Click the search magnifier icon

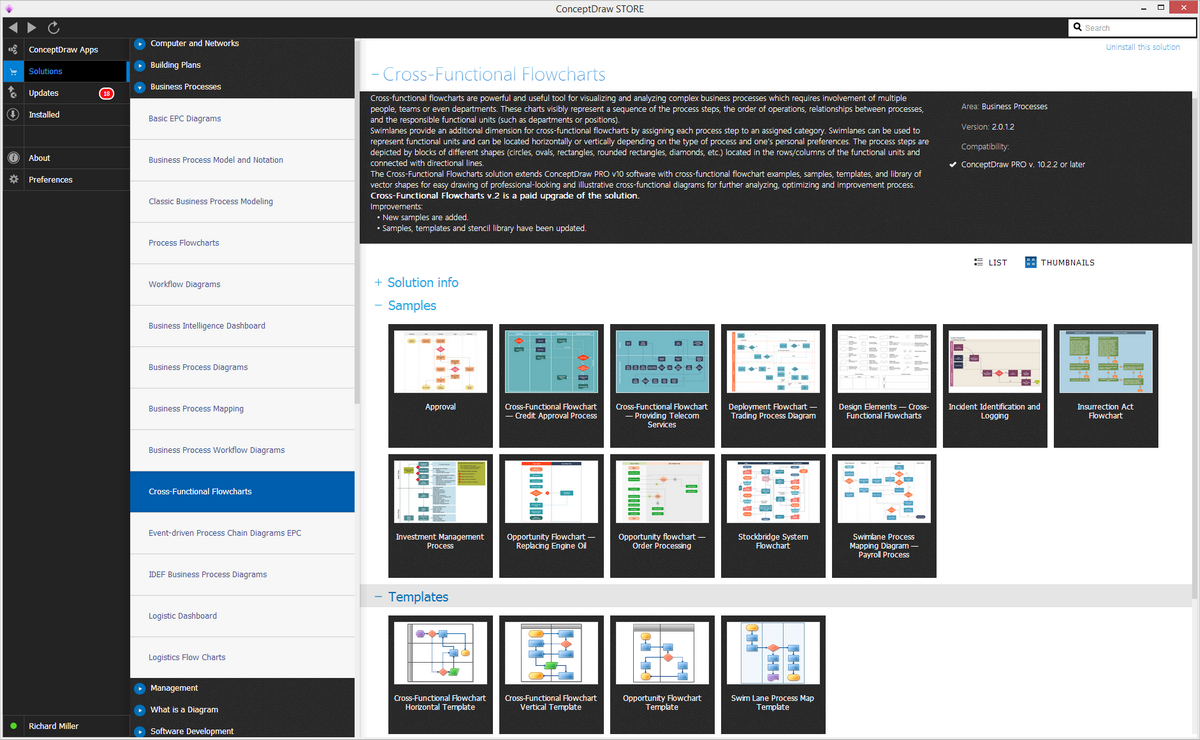pyautogui.click(x=1078, y=28)
